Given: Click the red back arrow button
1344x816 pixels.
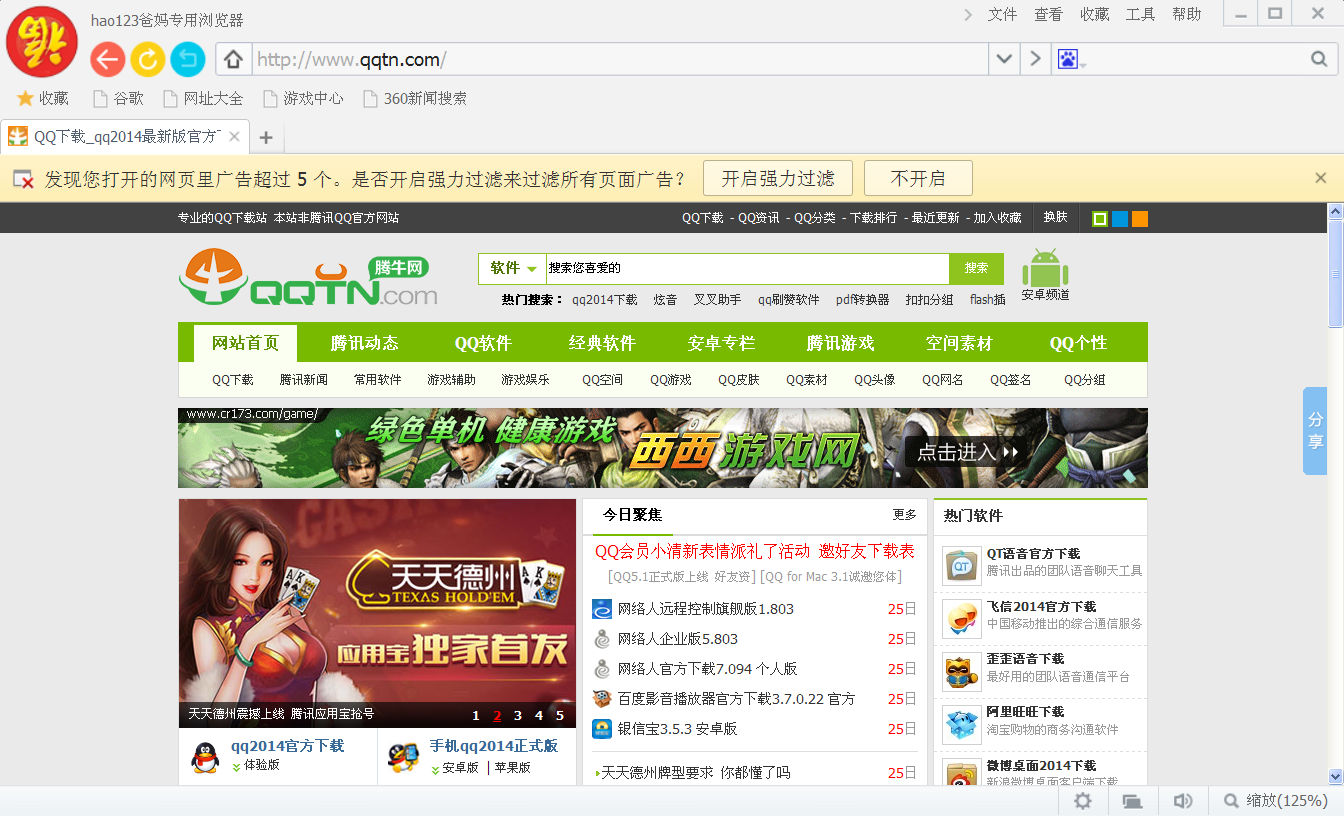Looking at the screenshot, I should [108, 60].
